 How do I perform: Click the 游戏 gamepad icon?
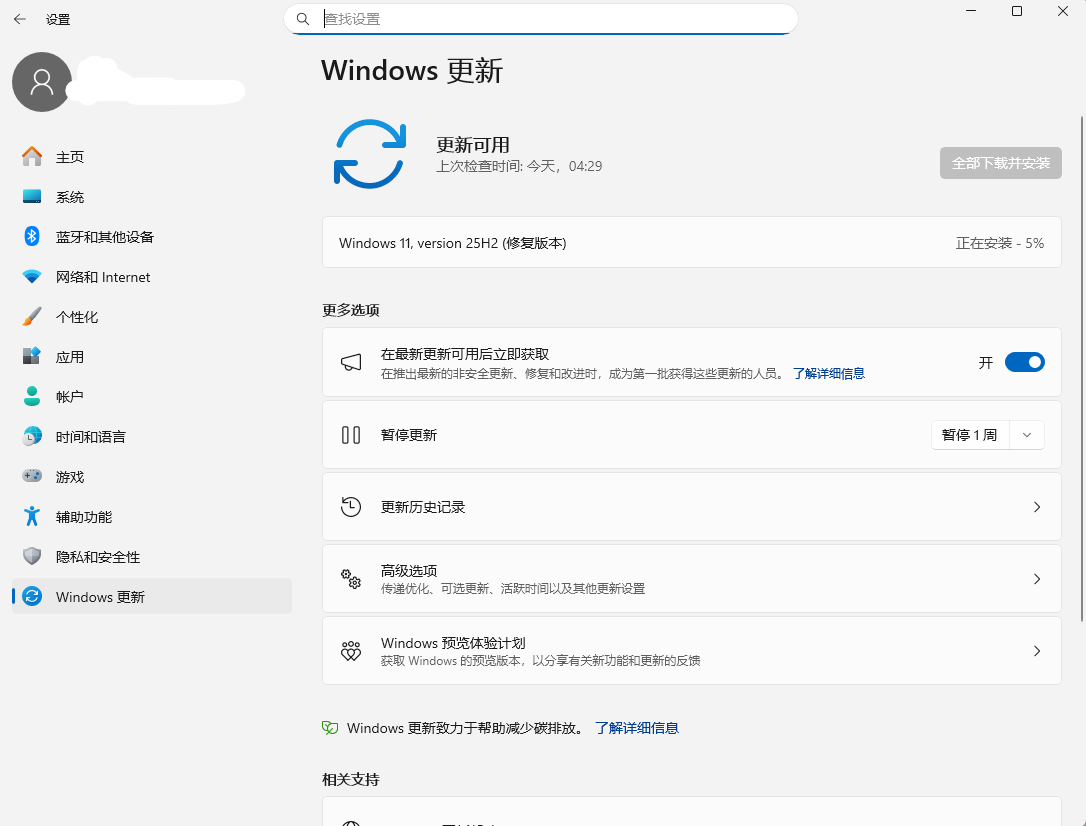(x=32, y=476)
